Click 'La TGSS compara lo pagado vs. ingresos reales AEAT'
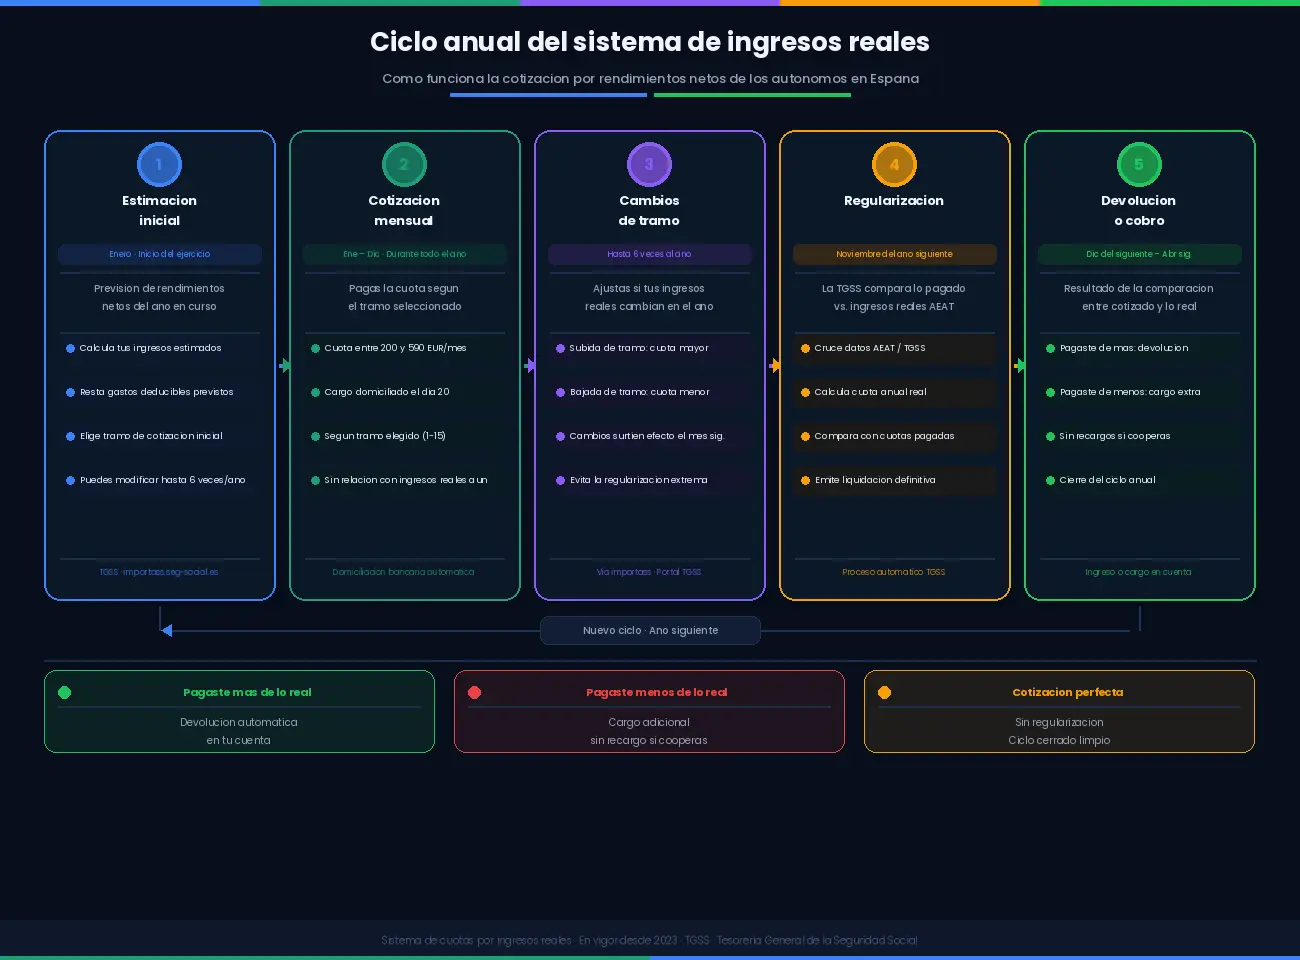Image resolution: width=1300 pixels, height=960 pixels. pyautogui.click(x=894, y=297)
